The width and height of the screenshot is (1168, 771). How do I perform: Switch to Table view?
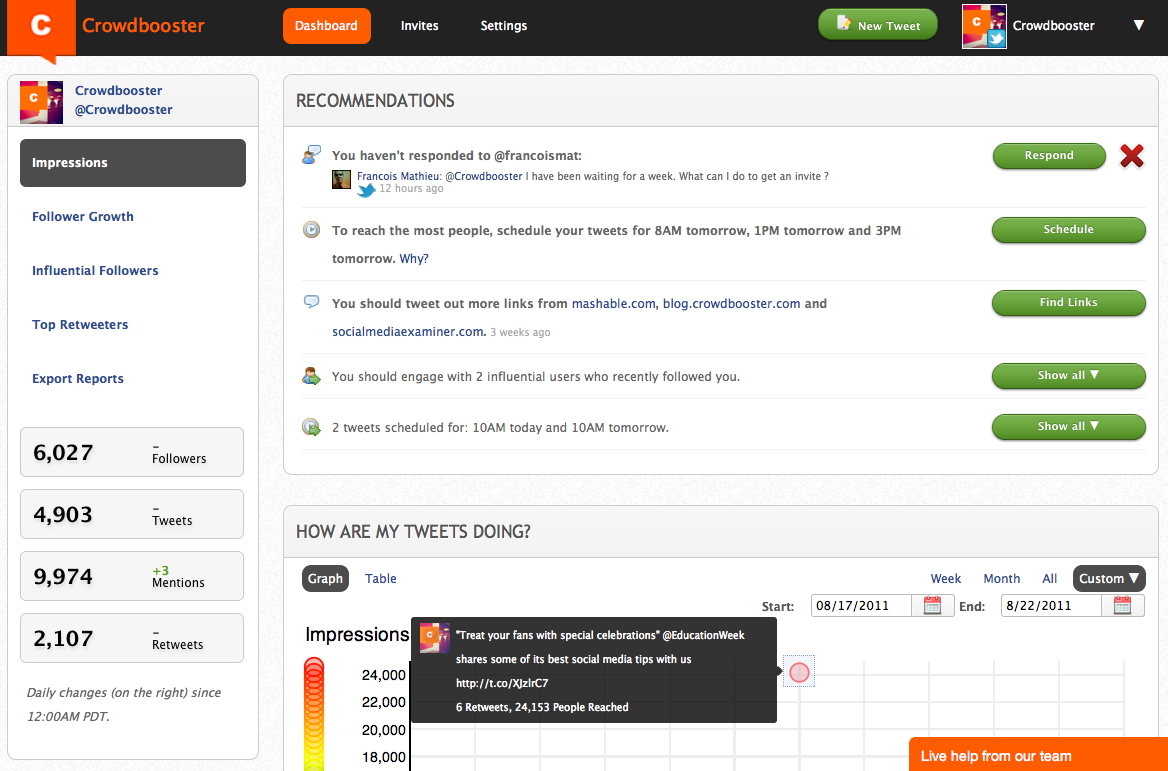click(381, 579)
